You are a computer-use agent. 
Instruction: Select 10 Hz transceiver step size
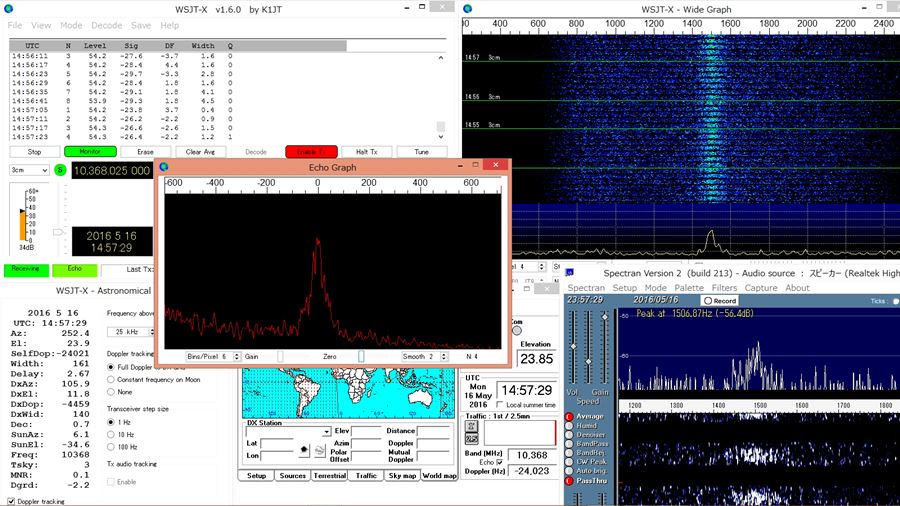click(111, 435)
